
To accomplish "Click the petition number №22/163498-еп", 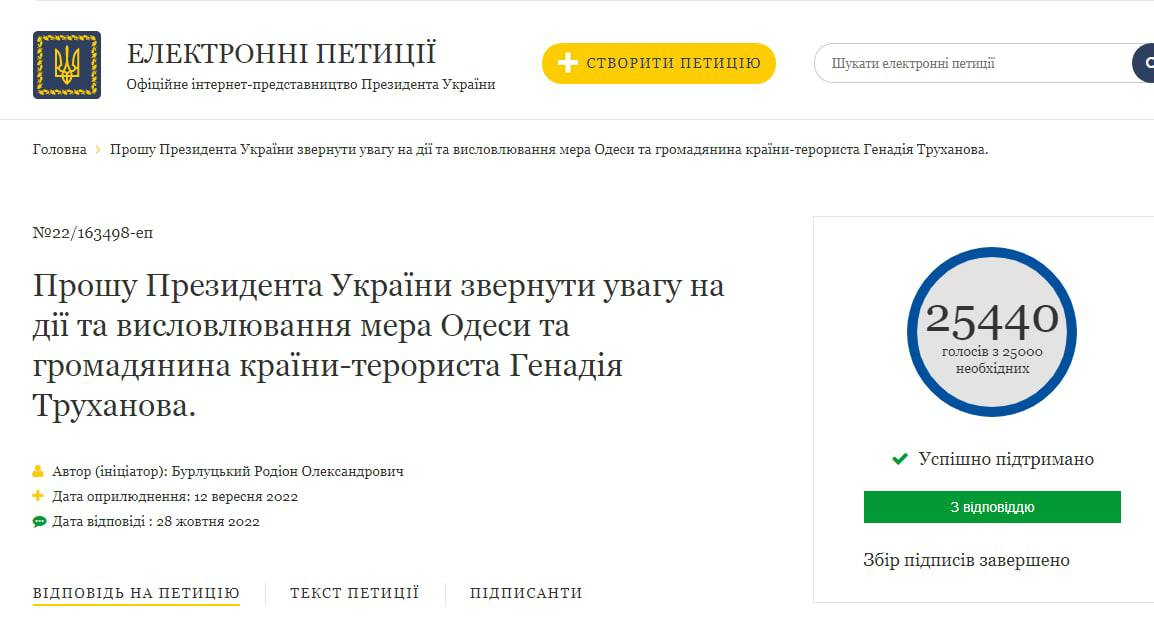I will click(93, 233).
